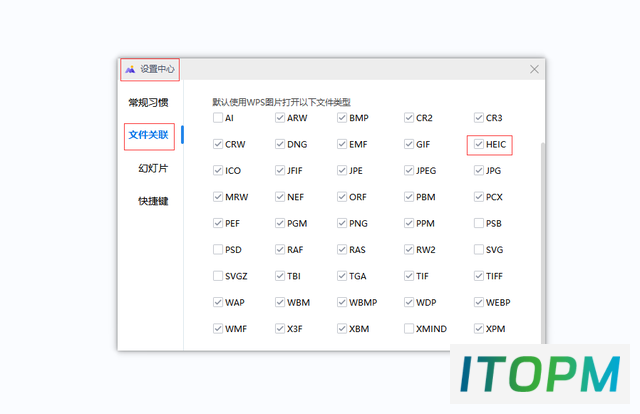Toggle the CR3 checkbox
This screenshot has height=414, width=640.
(x=479, y=118)
